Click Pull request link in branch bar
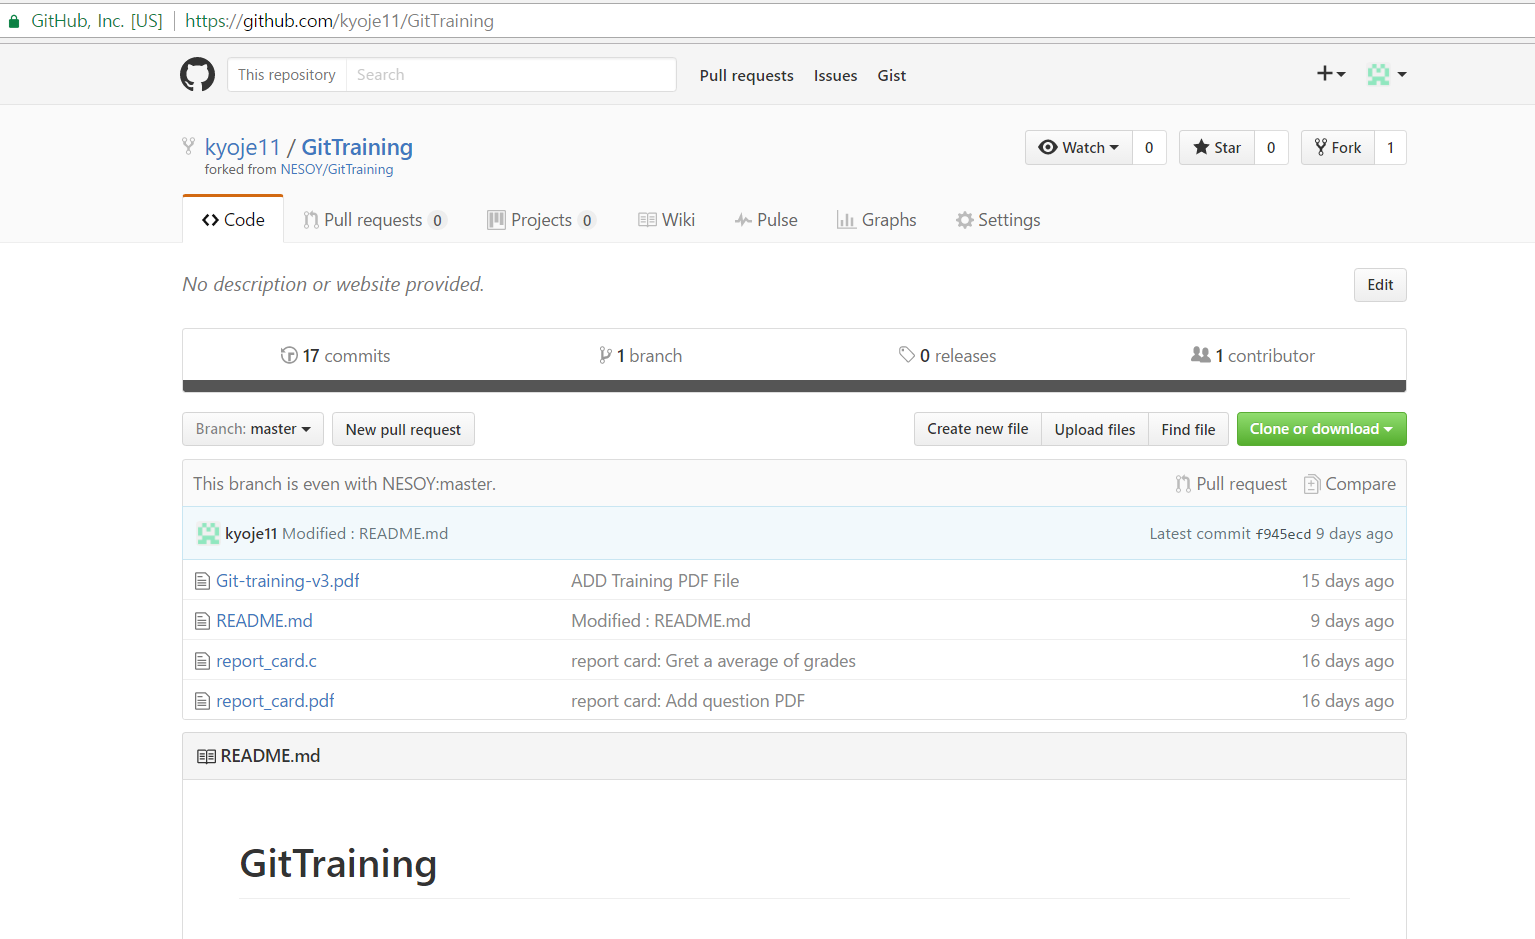This screenshot has width=1535, height=939. pyautogui.click(x=1231, y=484)
